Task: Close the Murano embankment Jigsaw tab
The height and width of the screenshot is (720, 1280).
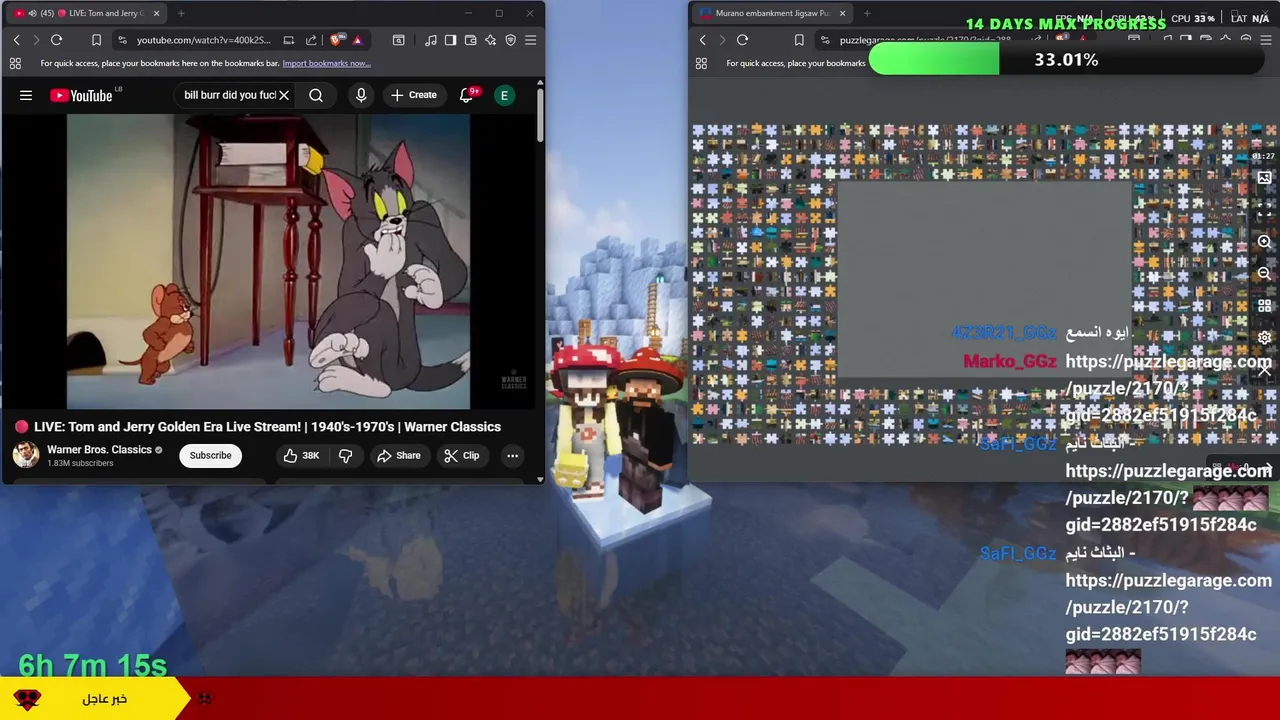Action: pyautogui.click(x=842, y=13)
